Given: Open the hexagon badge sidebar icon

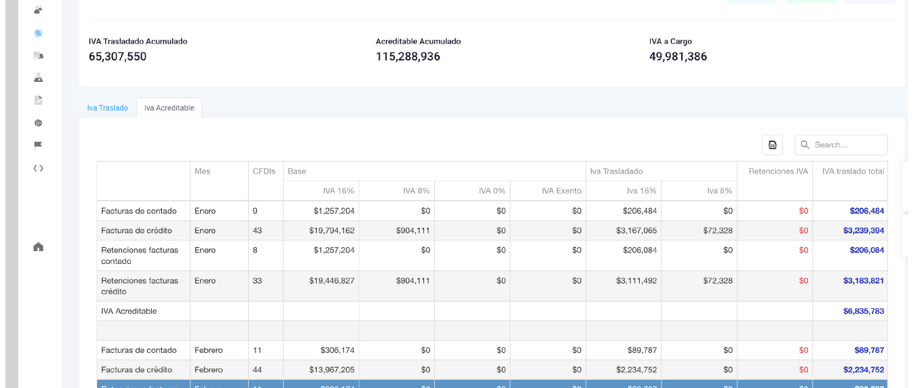Looking at the screenshot, I should click(39, 123).
